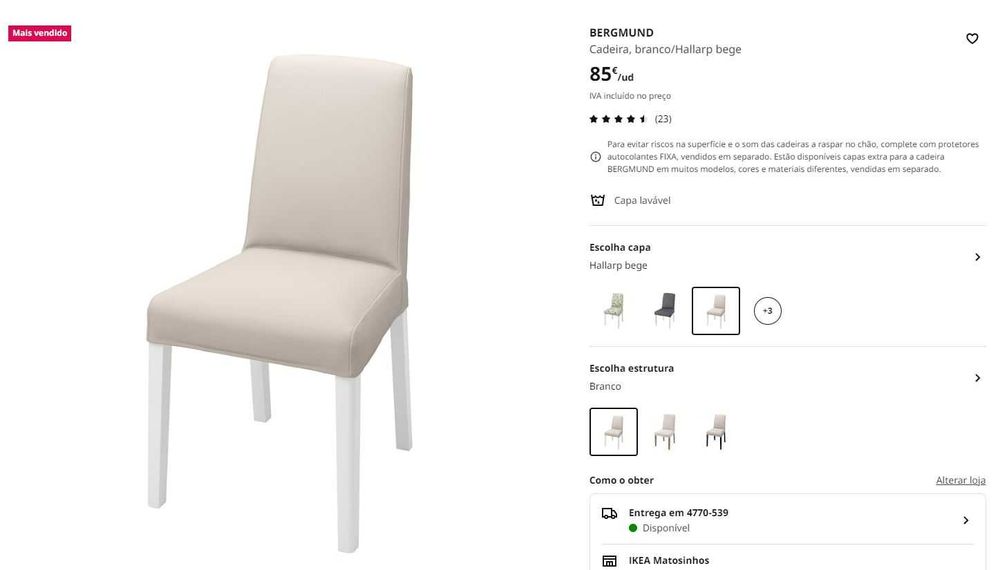Click the star rating row
Image resolution: width=1000 pixels, height=570 pixels.
630,119
